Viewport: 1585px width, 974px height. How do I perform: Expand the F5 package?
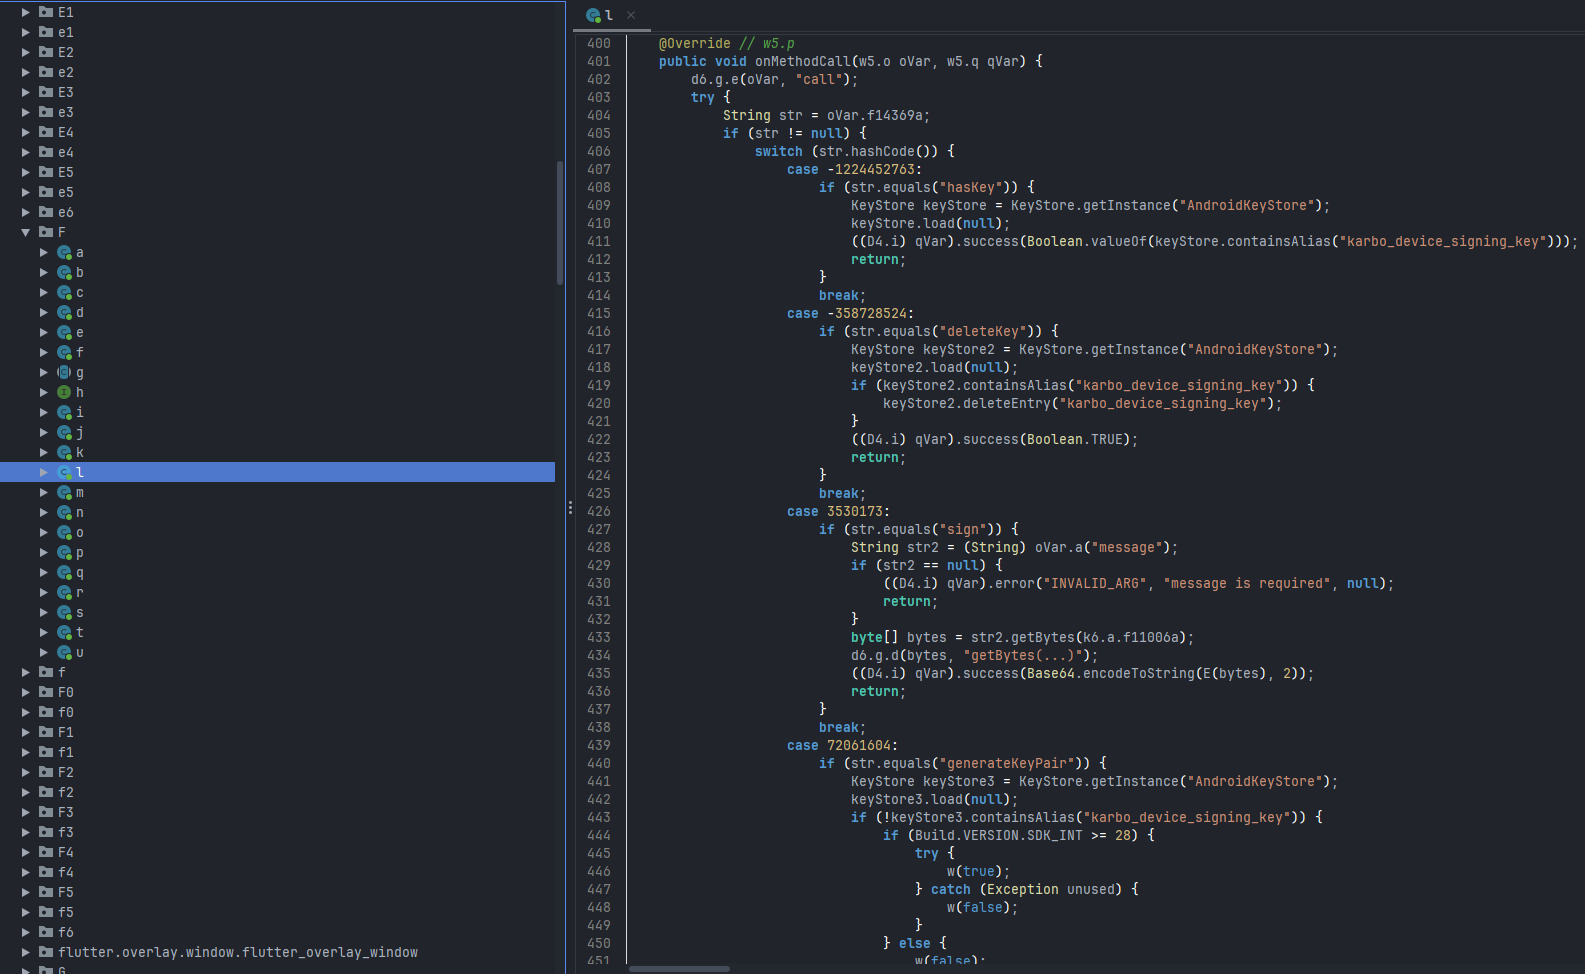[26, 892]
